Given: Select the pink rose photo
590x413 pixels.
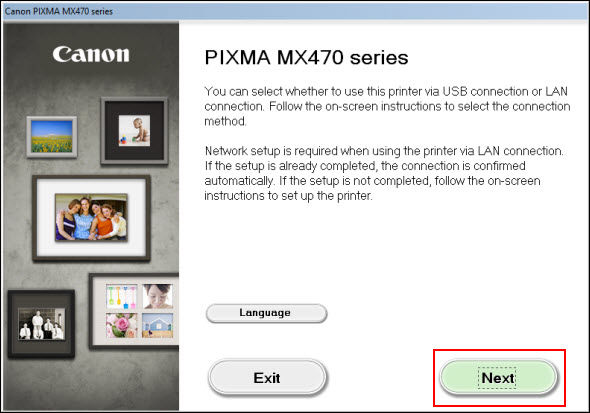Looking at the screenshot, I should click(x=121, y=325).
